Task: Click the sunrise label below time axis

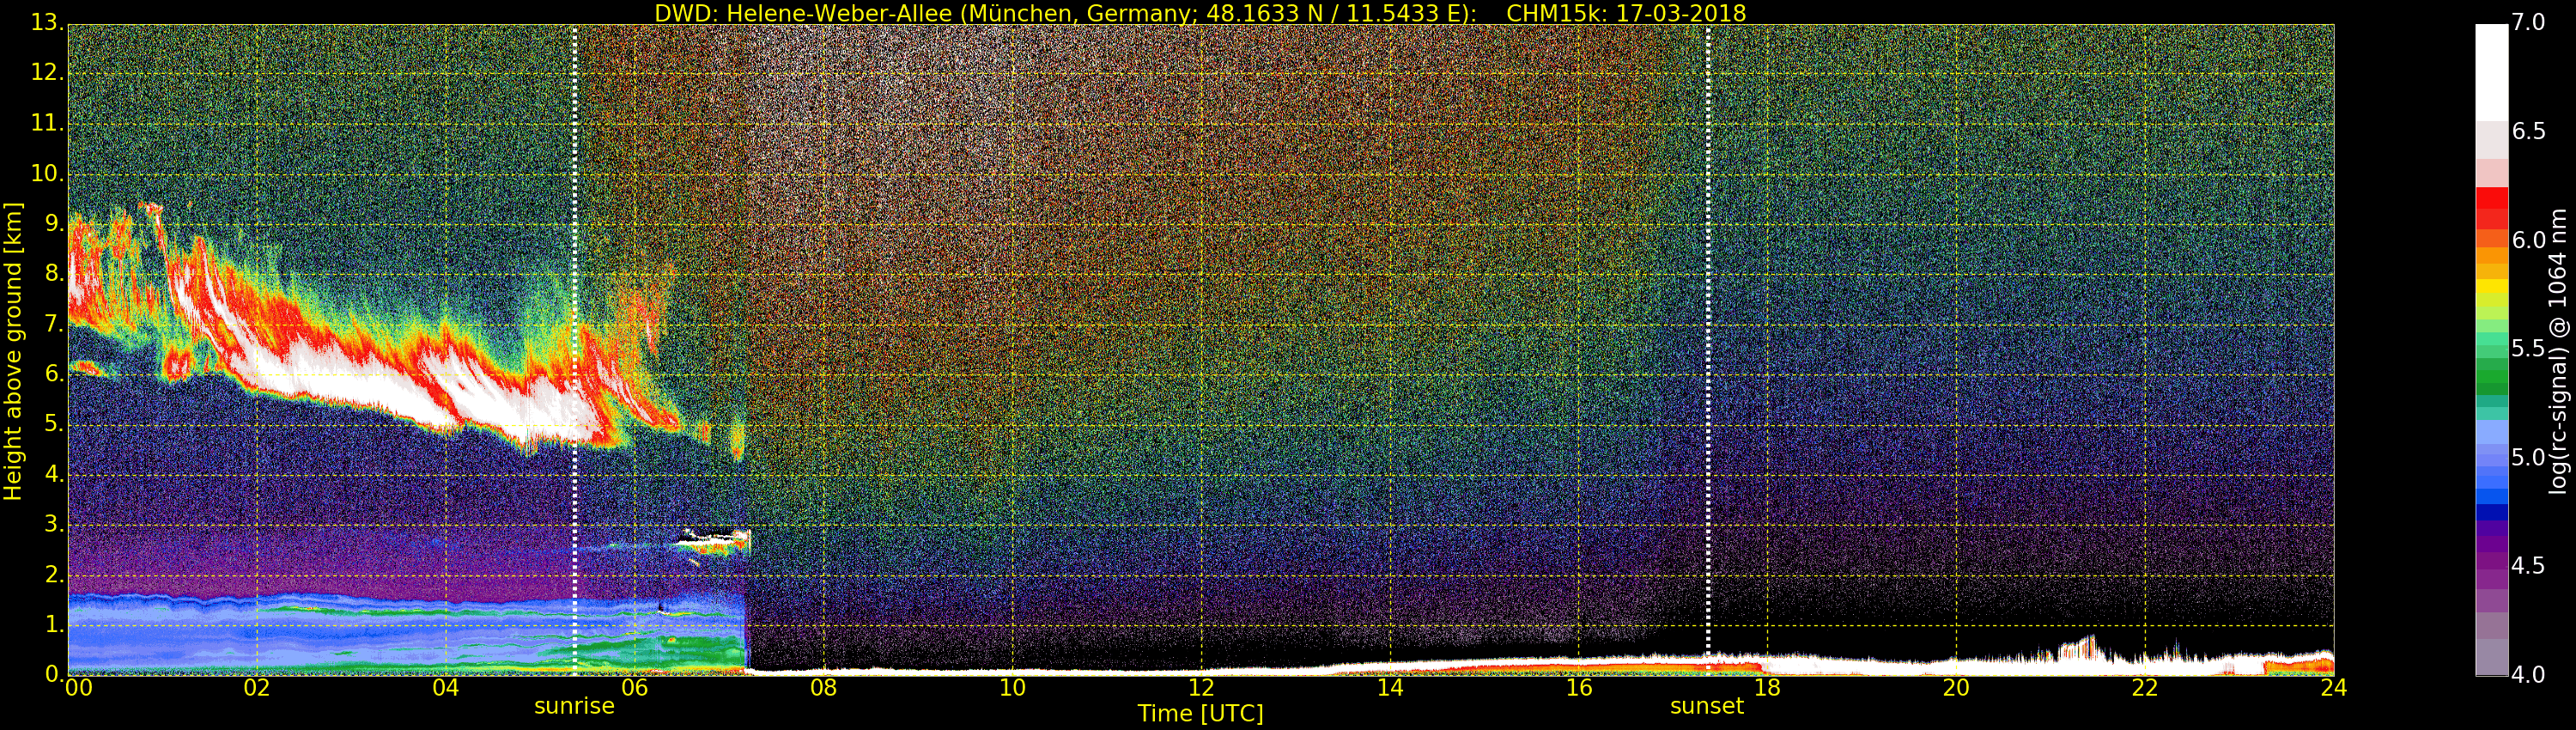Action: (574, 706)
